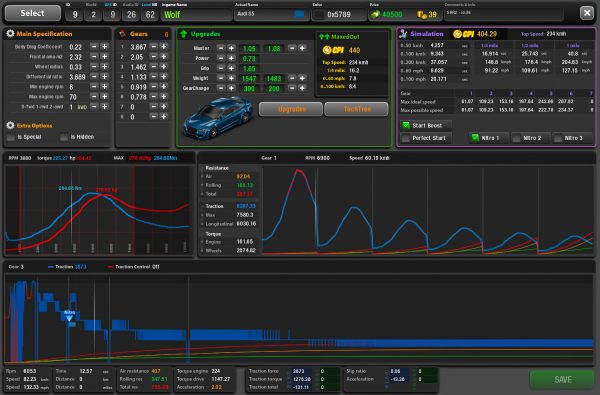Increase Power upgrade value with plus
Image resolution: width=600 pixels, height=395 pixels.
tap(231, 58)
